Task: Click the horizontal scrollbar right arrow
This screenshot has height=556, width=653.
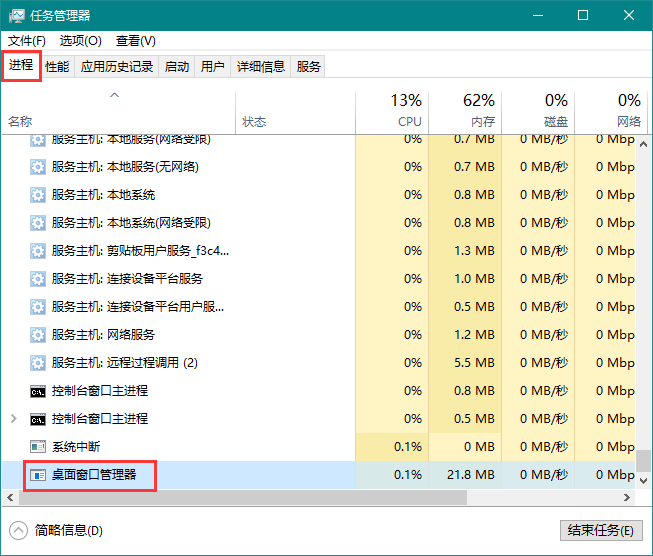Action: point(627,497)
